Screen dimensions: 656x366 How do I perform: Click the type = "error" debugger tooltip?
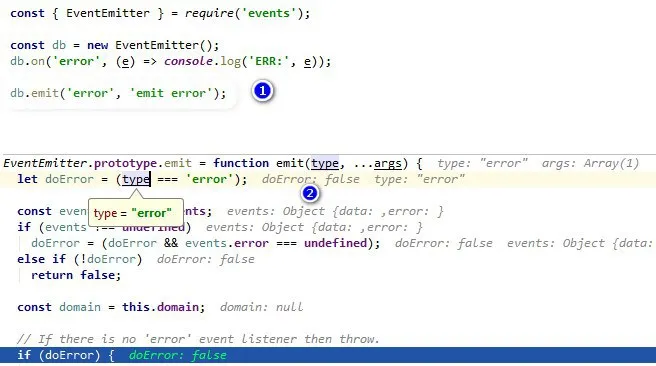(x=136, y=213)
